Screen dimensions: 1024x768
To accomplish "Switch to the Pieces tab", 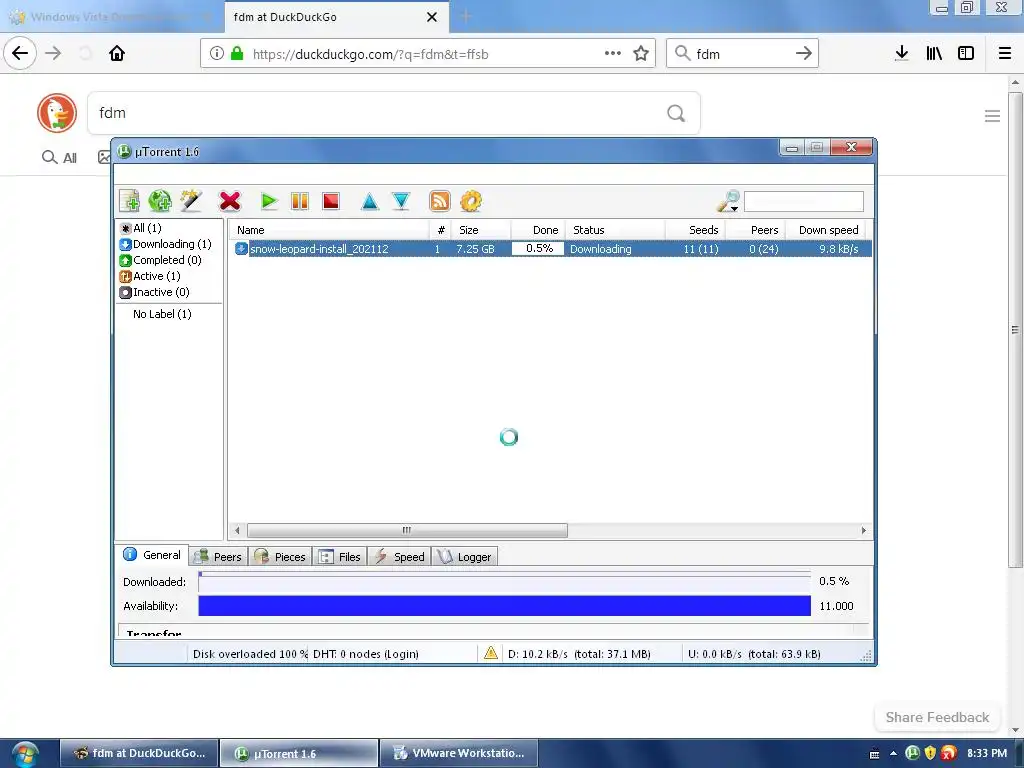I will (x=280, y=557).
